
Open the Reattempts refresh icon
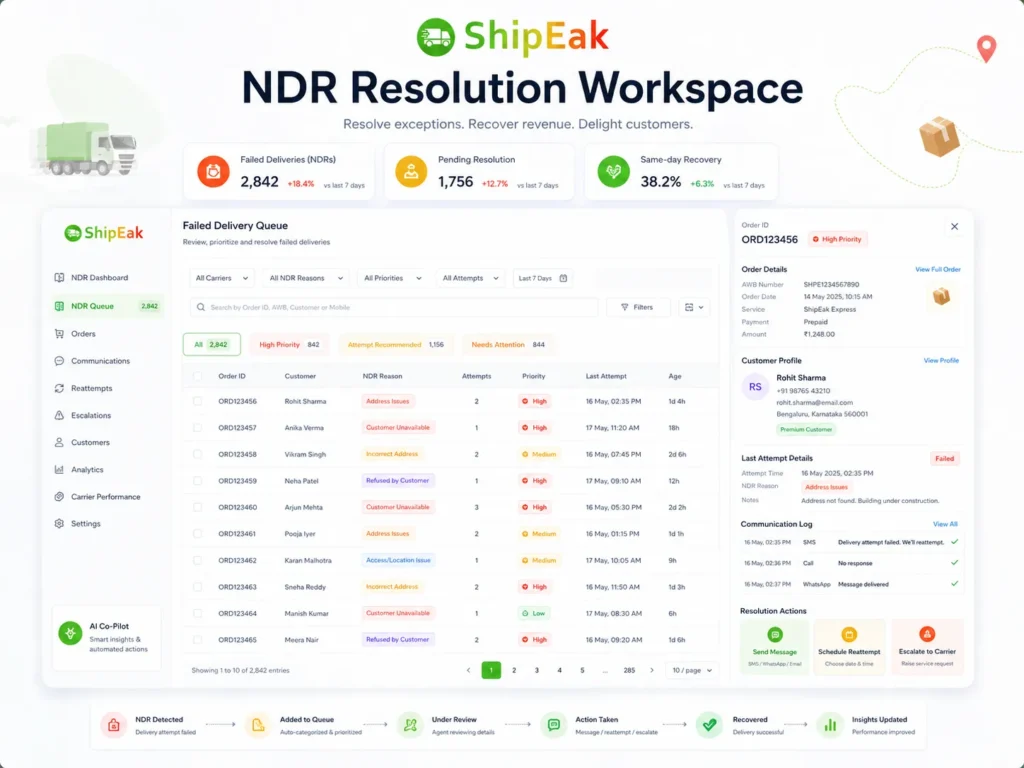[x=59, y=389]
